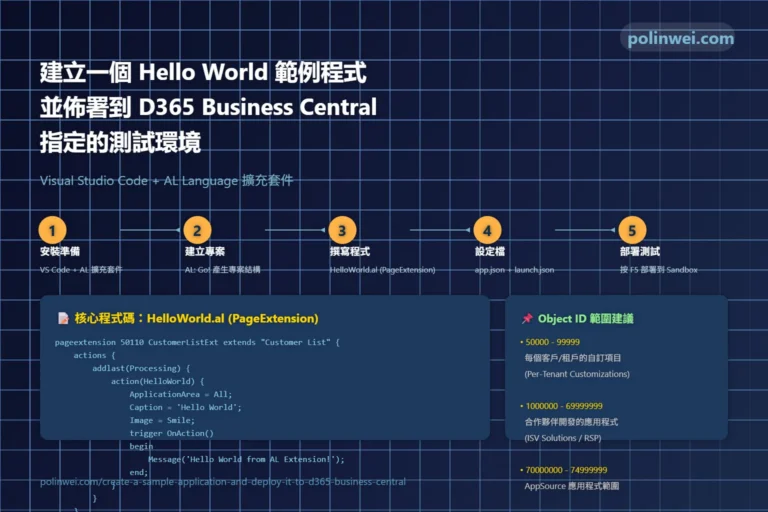
Task: Click the addlast(Processing) { code line
Action: pyautogui.click(x=141, y=368)
